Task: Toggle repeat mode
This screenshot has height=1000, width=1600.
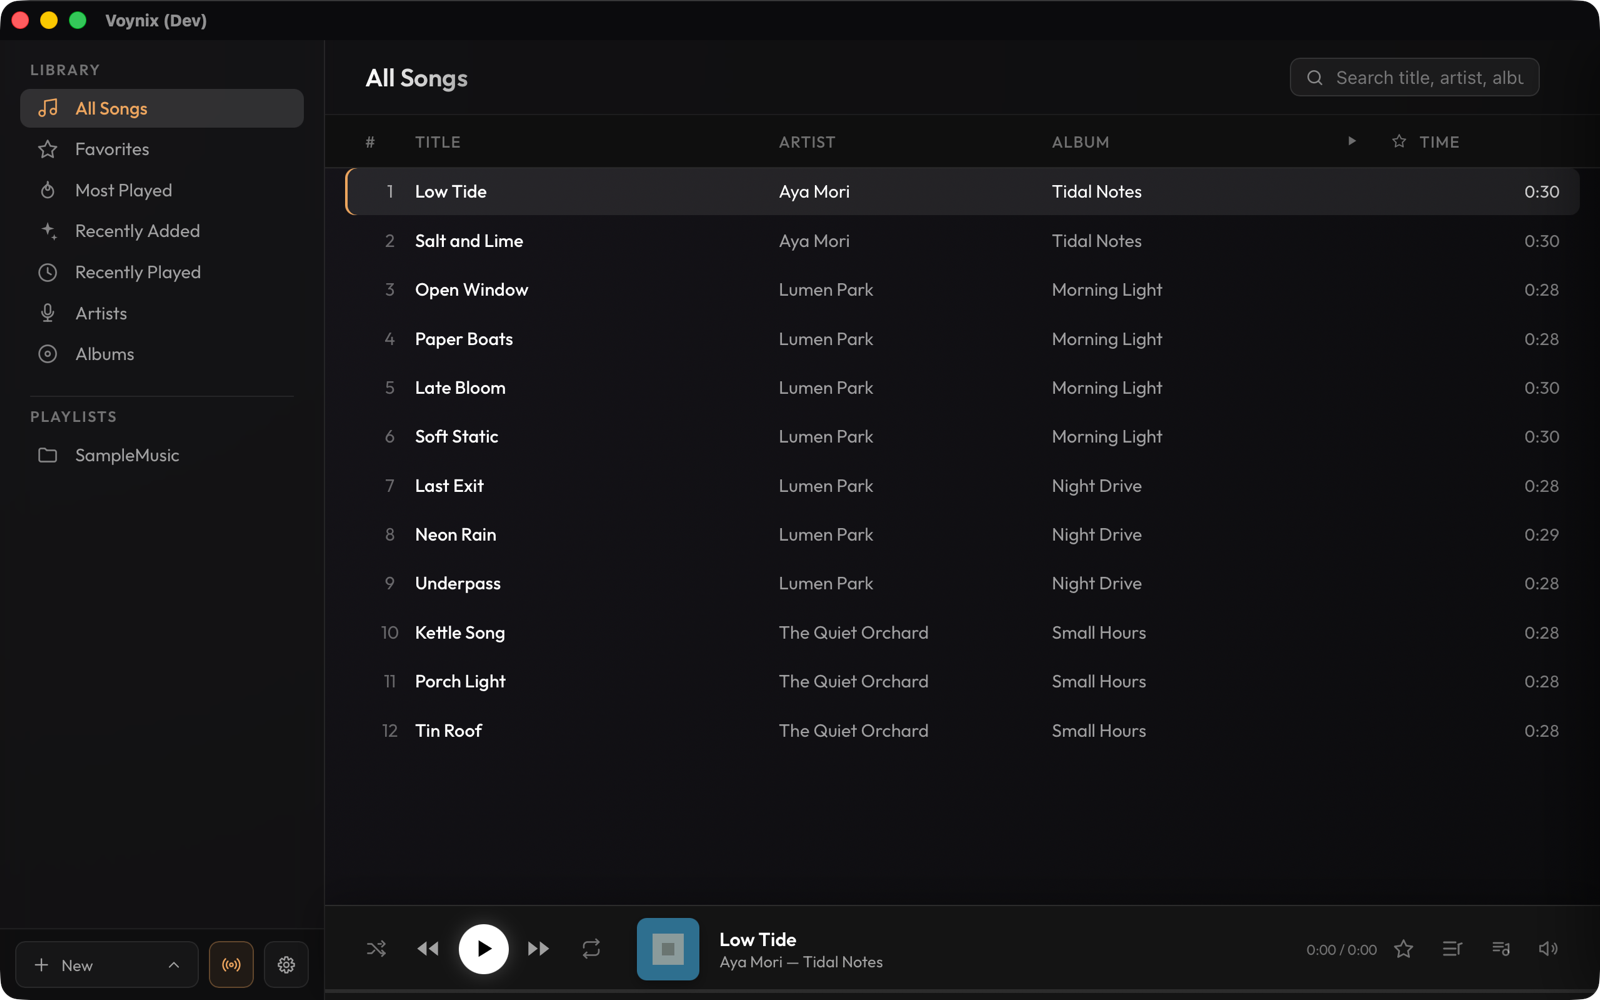Action: [x=591, y=949]
